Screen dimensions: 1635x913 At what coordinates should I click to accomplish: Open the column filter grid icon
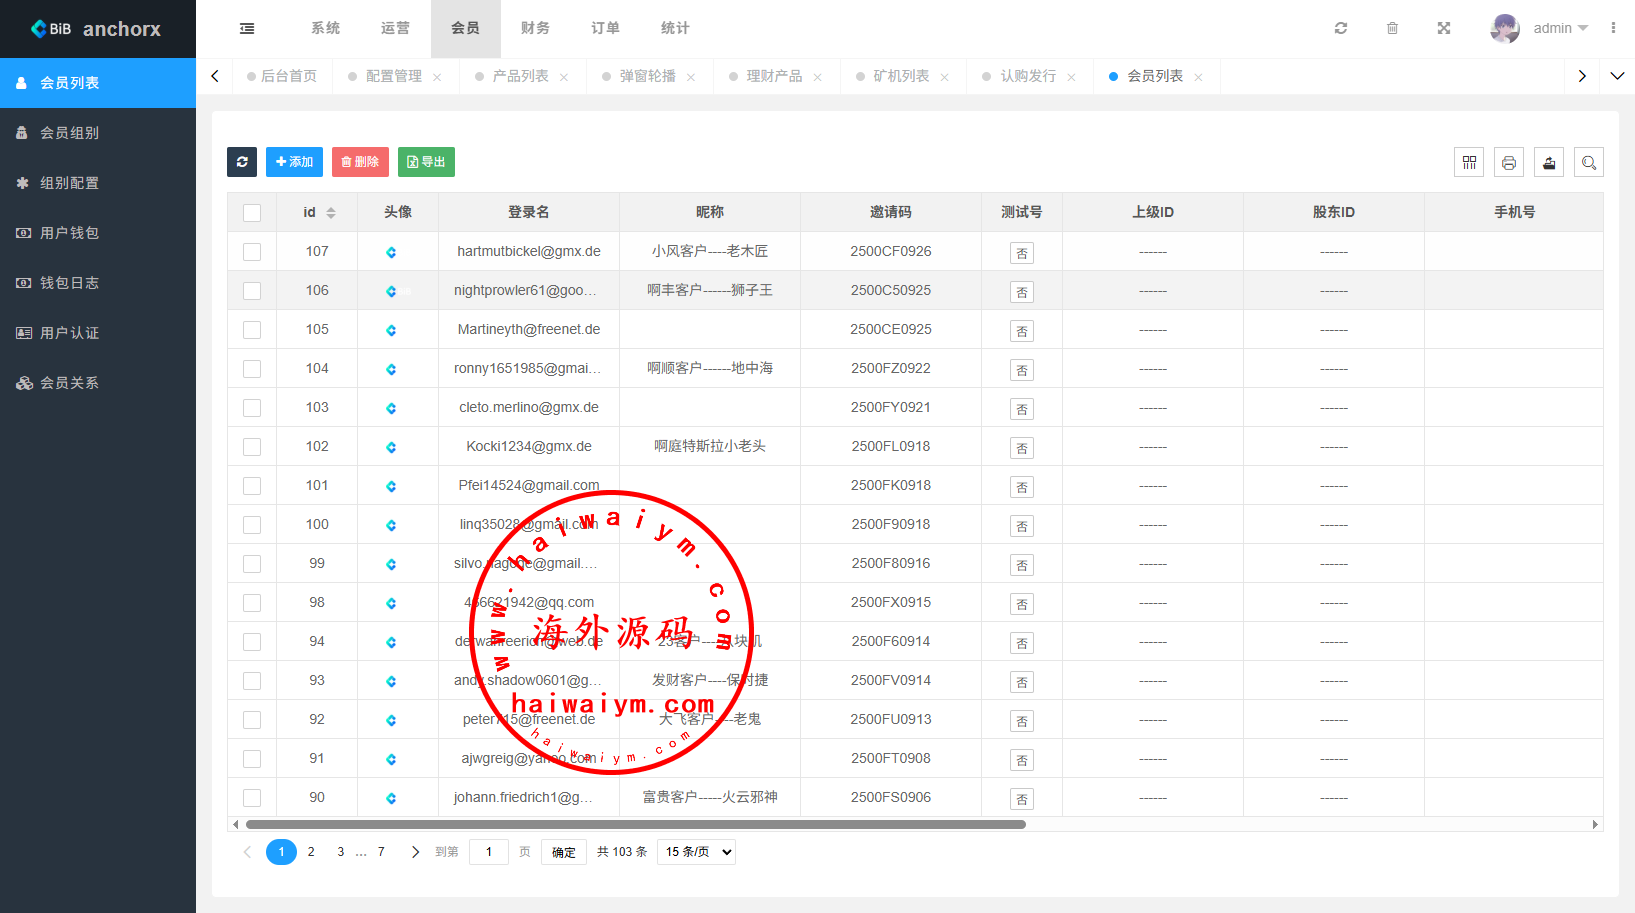[x=1469, y=162]
